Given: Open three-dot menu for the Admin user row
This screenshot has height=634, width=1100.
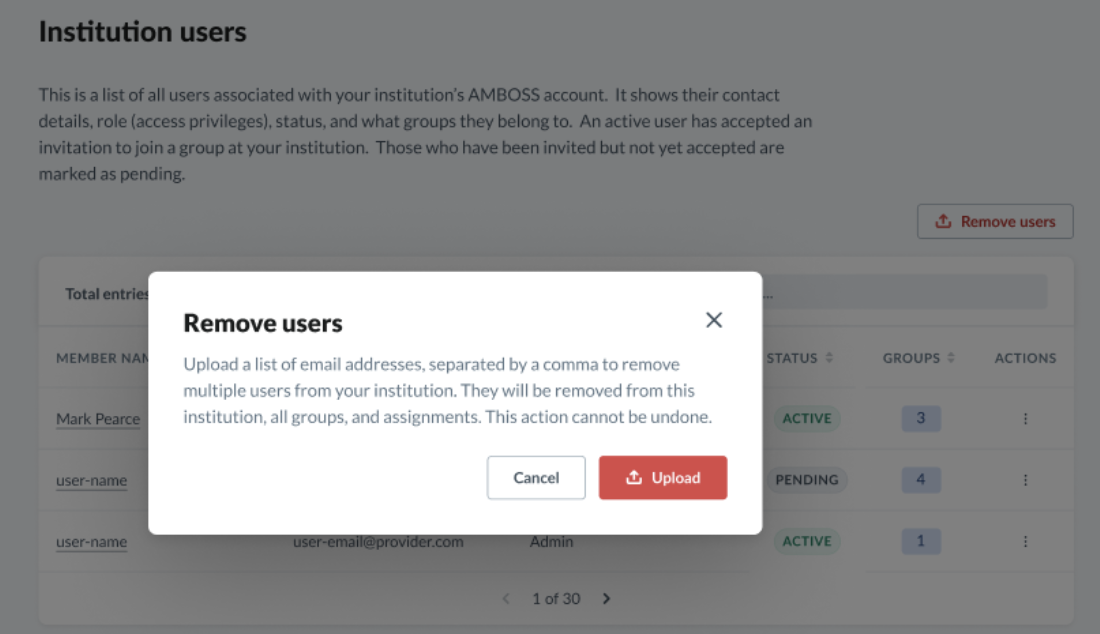Looking at the screenshot, I should (1025, 541).
